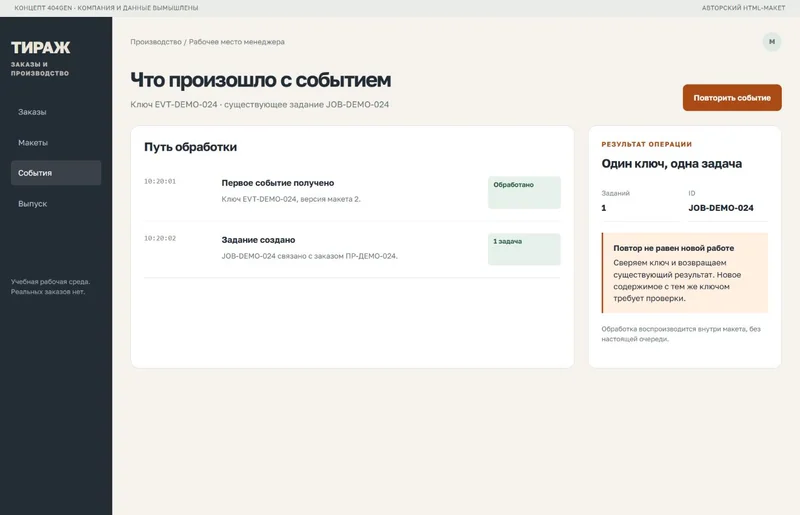Click the Обработка воспроизводится внутри макета footnote
The image size is (800, 515).
point(681,334)
